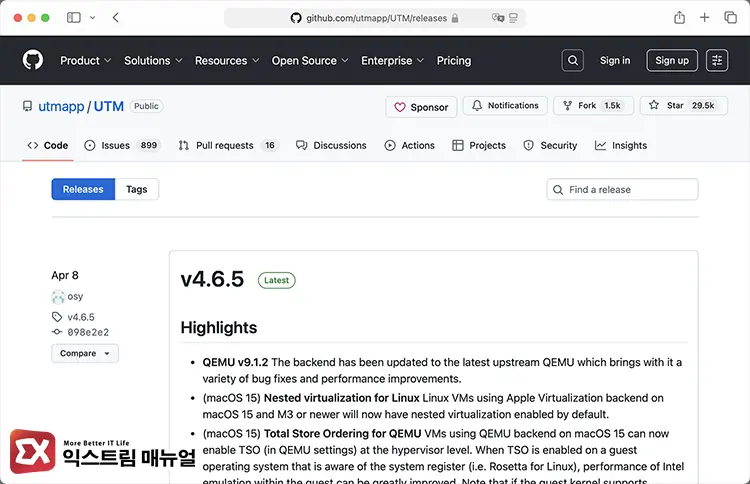Click the translate icon in address bar
The height and width of the screenshot is (484, 750).
click(498, 18)
